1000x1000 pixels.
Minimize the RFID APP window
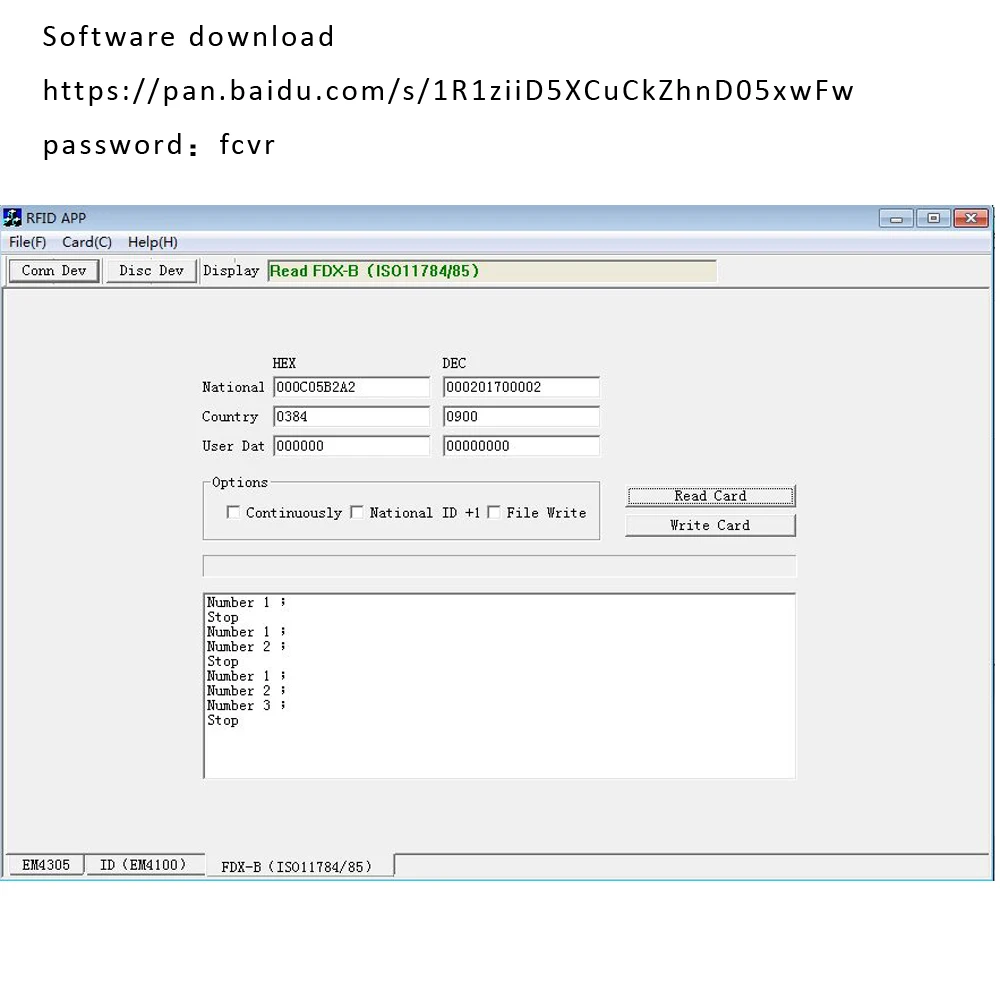[896, 218]
